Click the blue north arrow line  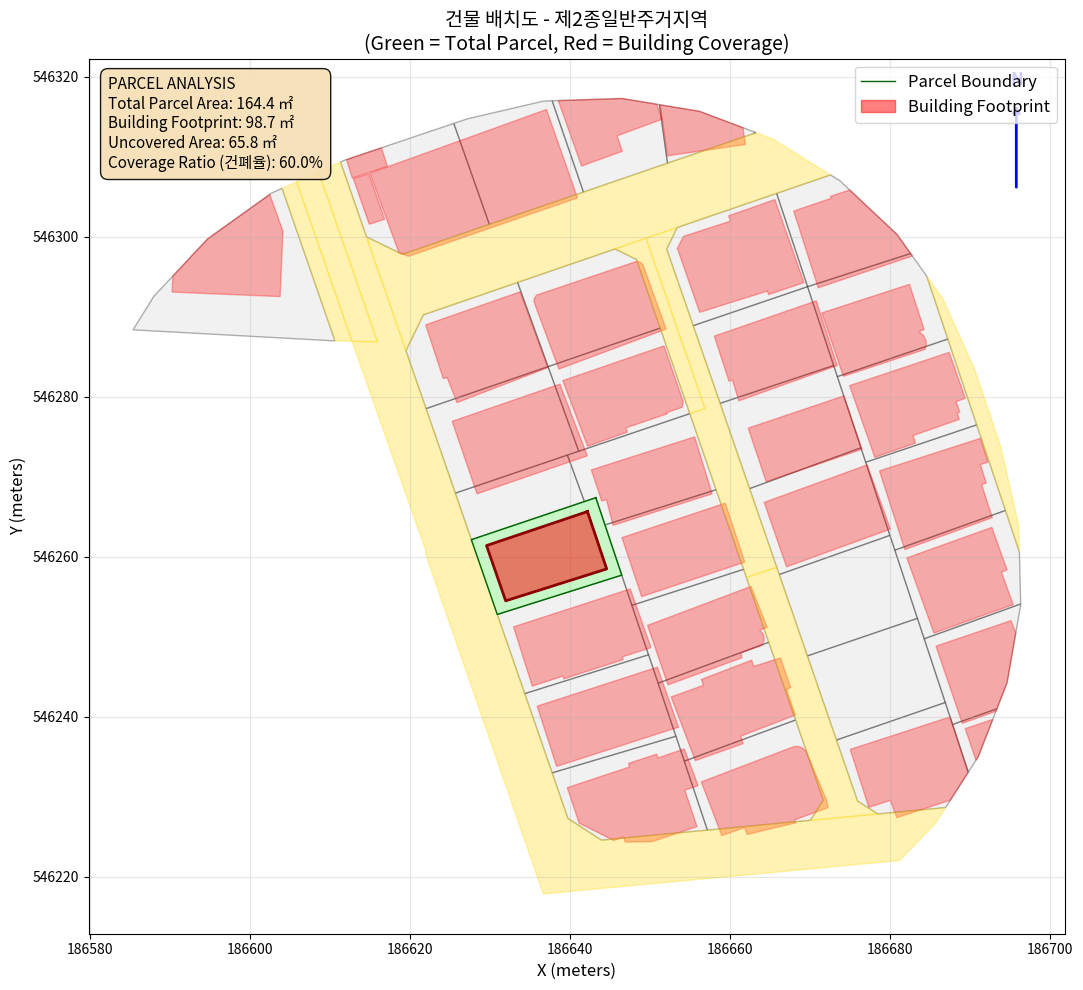1016,150
